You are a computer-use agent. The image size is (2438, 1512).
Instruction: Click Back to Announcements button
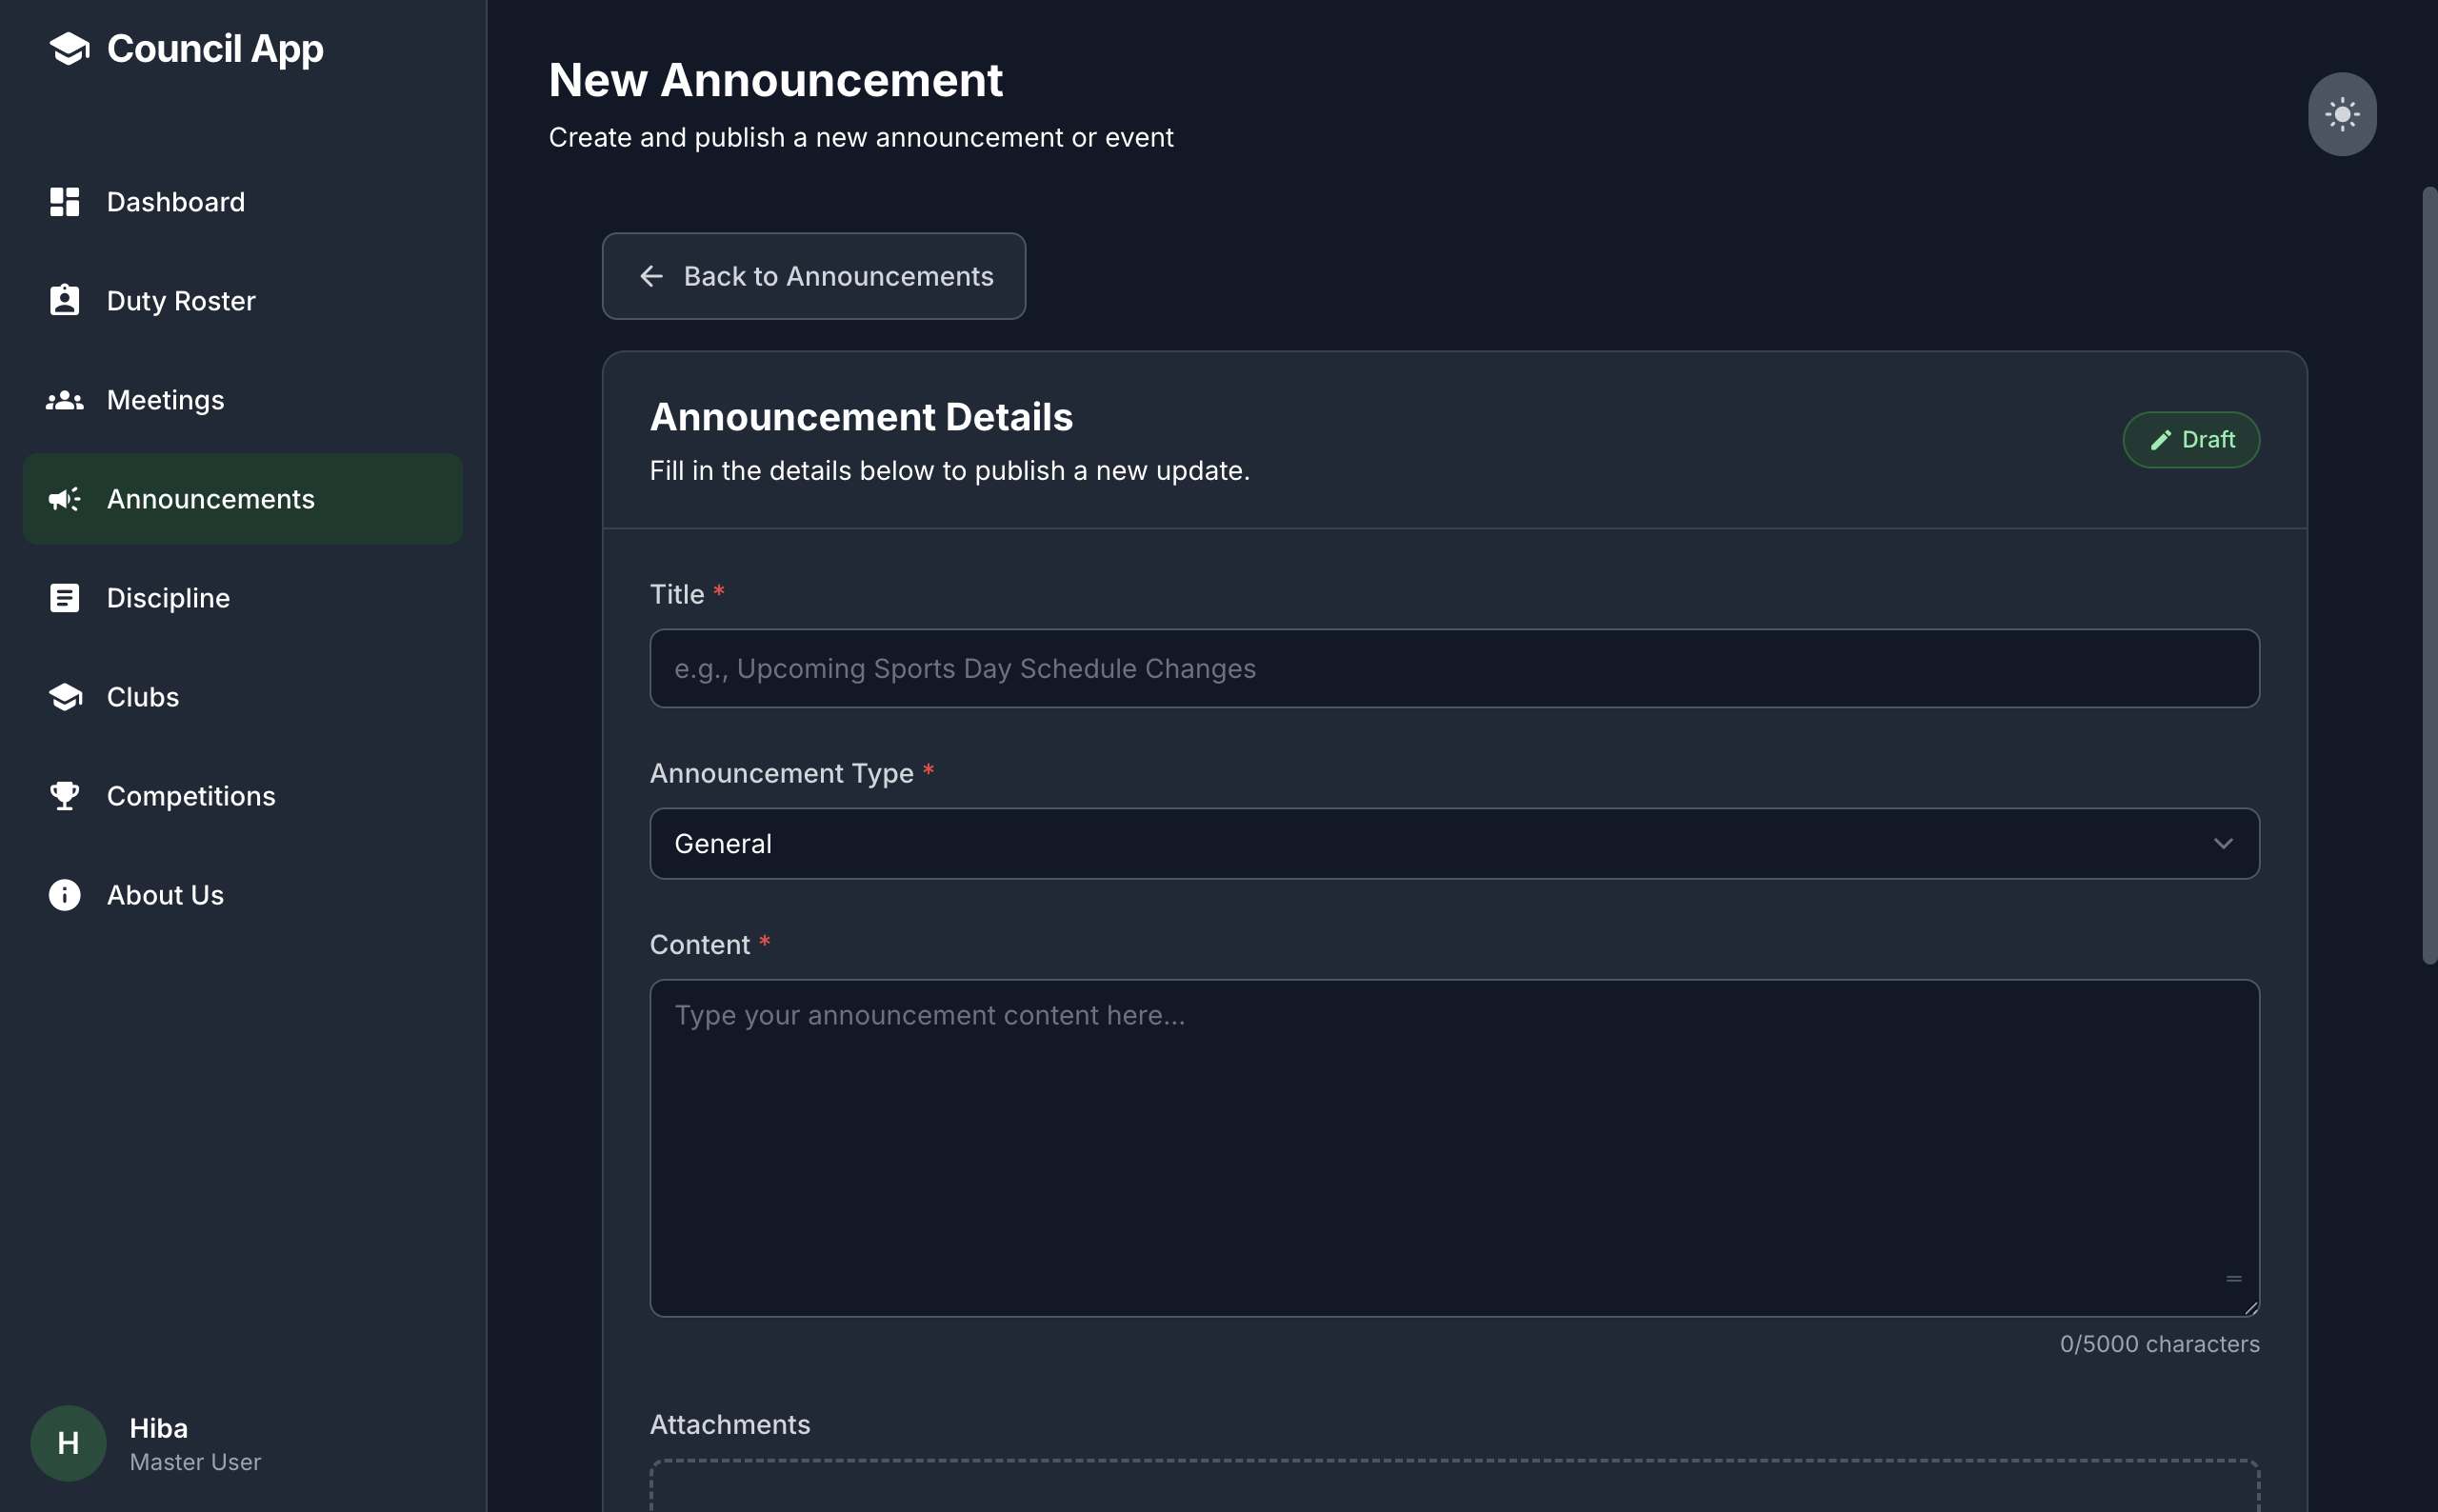click(814, 277)
